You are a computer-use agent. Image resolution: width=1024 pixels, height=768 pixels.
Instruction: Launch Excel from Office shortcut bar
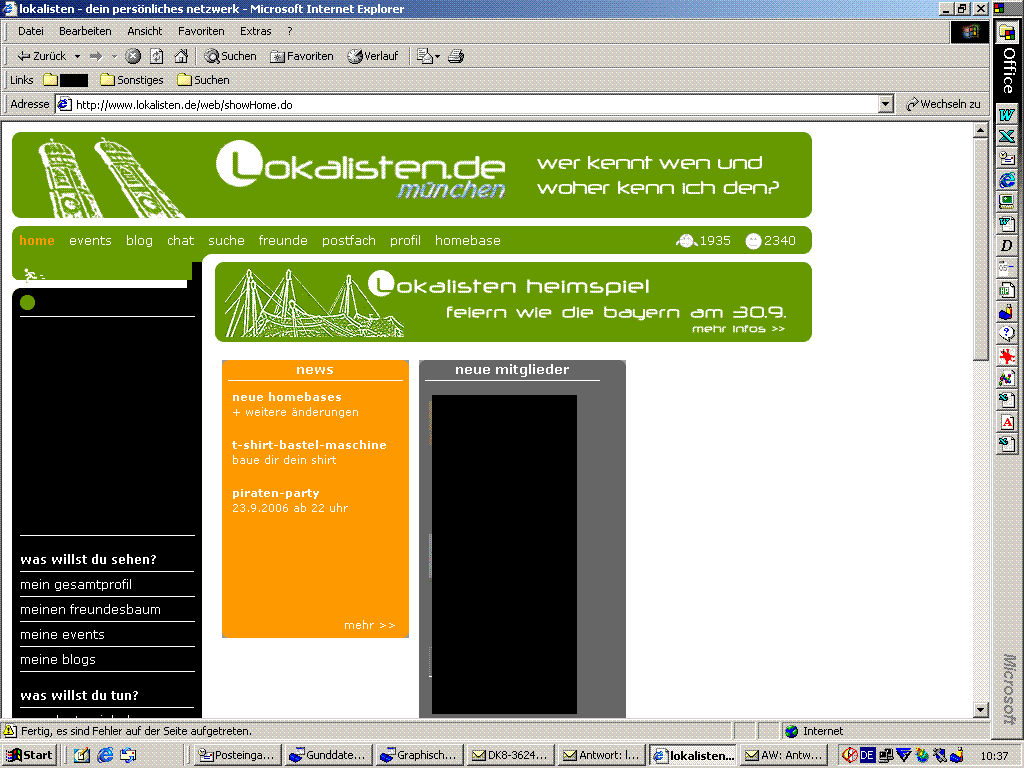(x=1006, y=136)
